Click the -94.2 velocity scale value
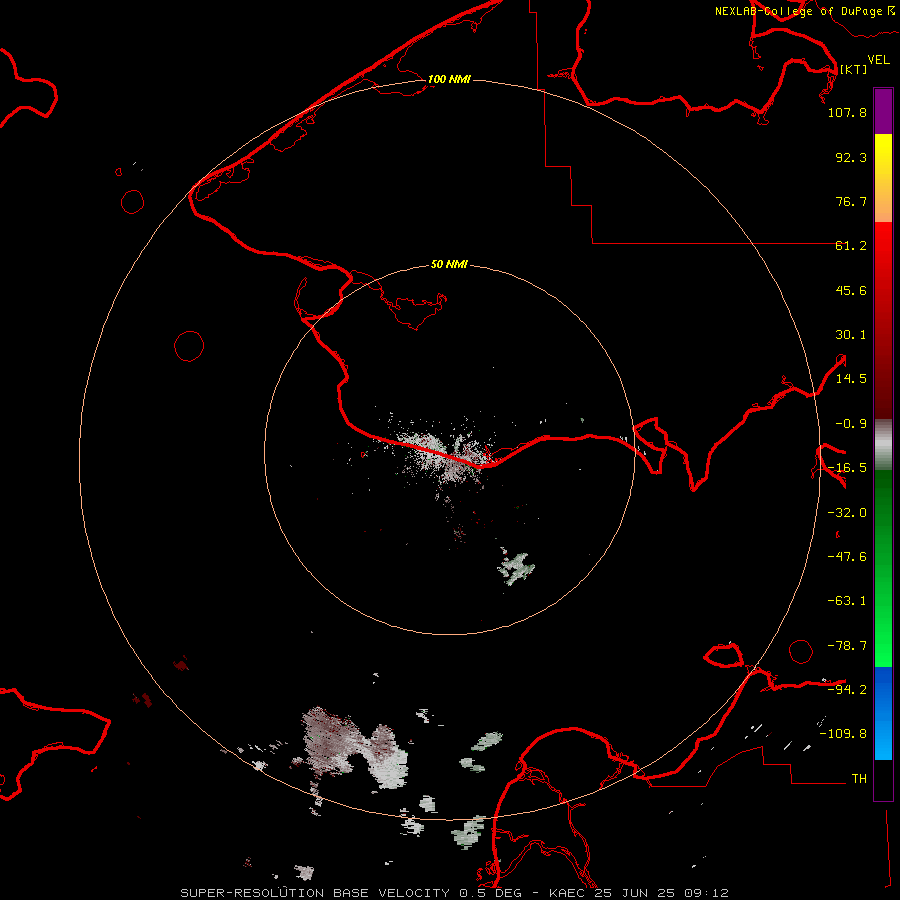Viewport: 900px width, 900px height. click(847, 689)
